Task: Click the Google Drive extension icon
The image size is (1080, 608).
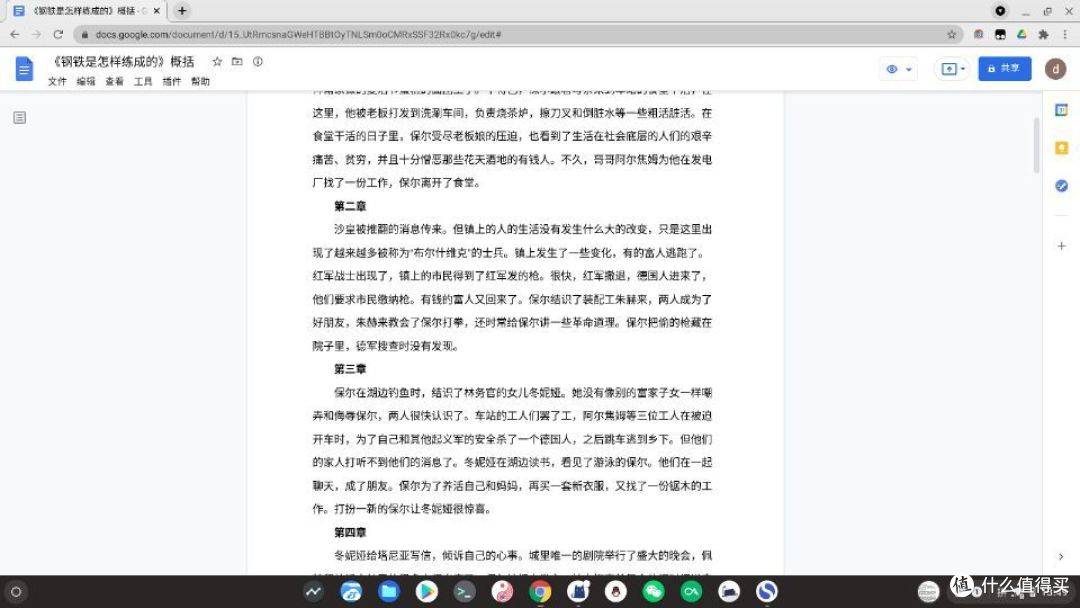Action: tap(1022, 34)
